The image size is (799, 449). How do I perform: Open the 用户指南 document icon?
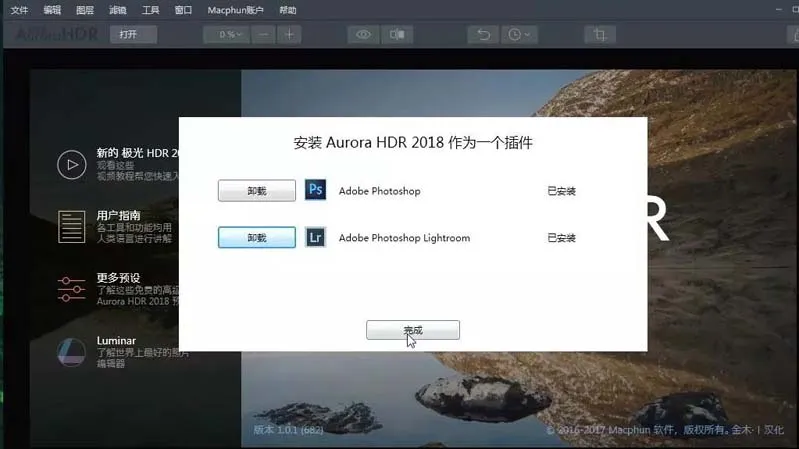coord(71,227)
